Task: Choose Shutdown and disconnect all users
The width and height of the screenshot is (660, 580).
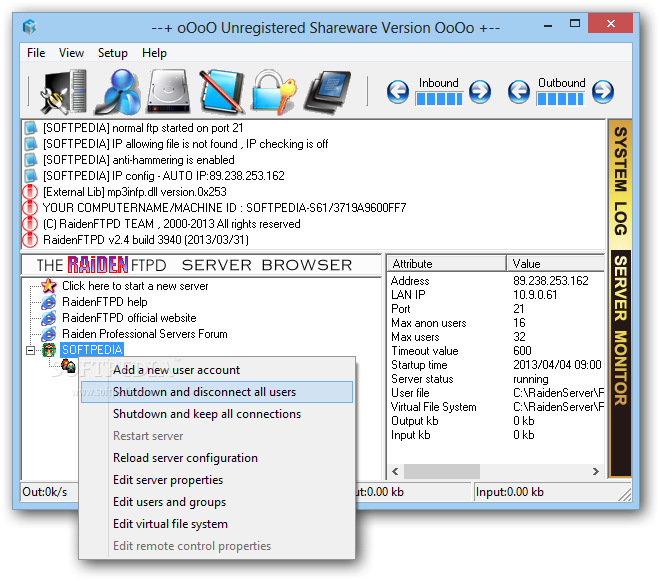Action: (217, 392)
